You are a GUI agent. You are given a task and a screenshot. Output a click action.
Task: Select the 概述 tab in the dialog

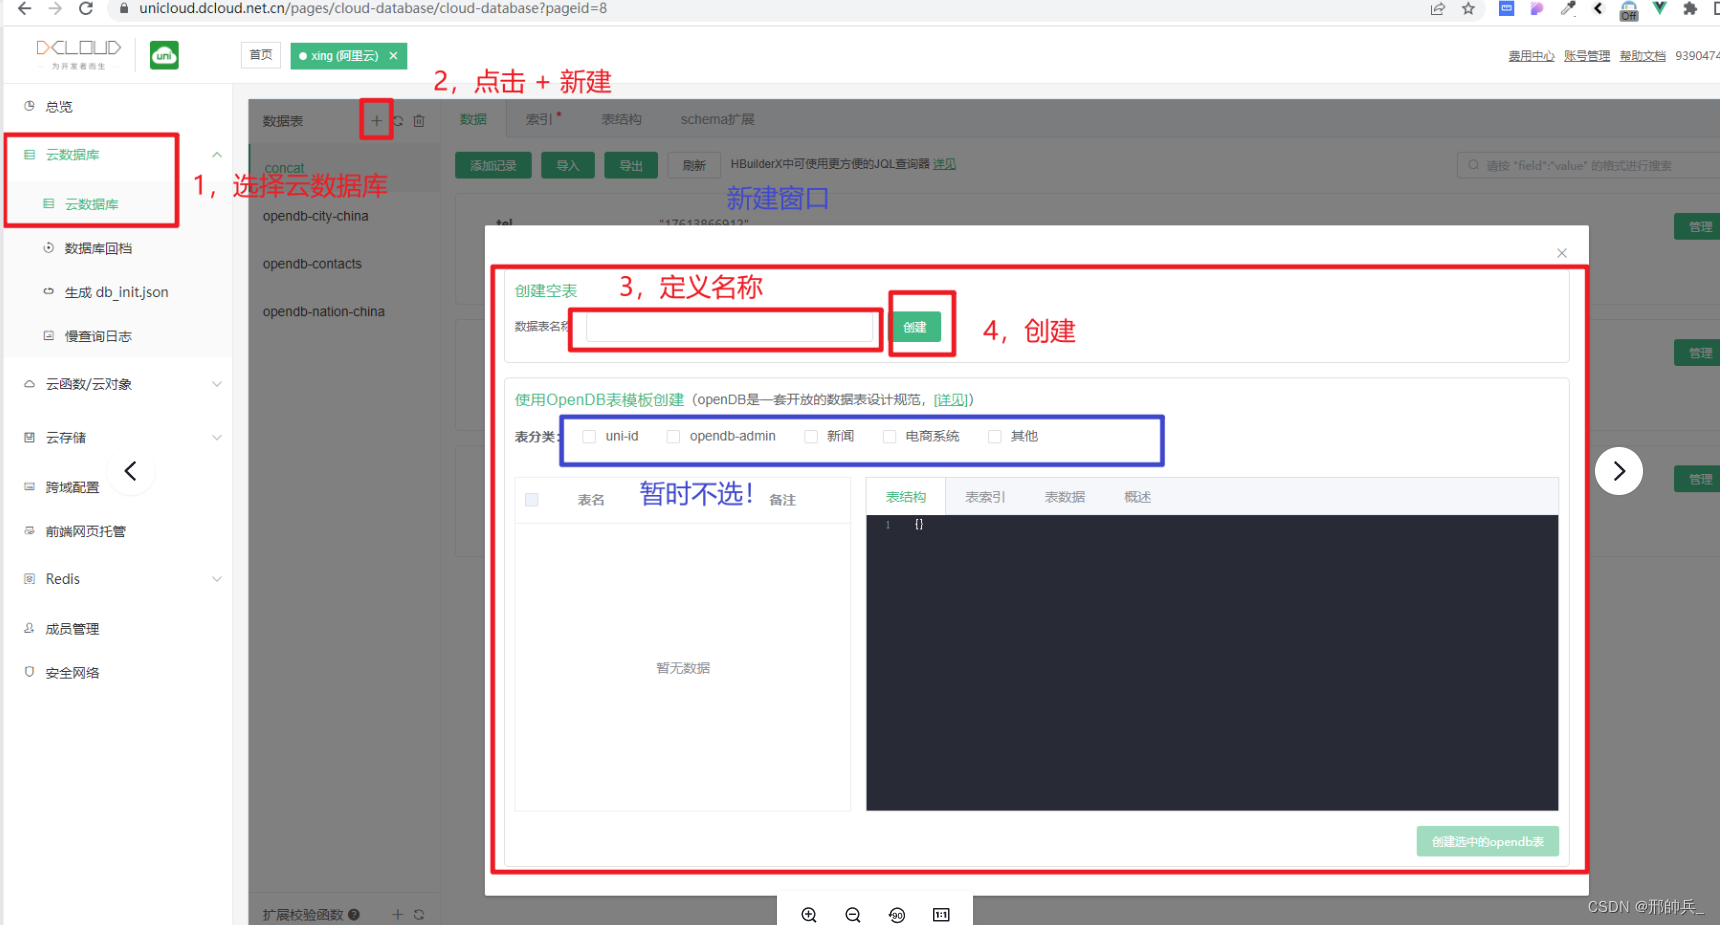(1137, 497)
